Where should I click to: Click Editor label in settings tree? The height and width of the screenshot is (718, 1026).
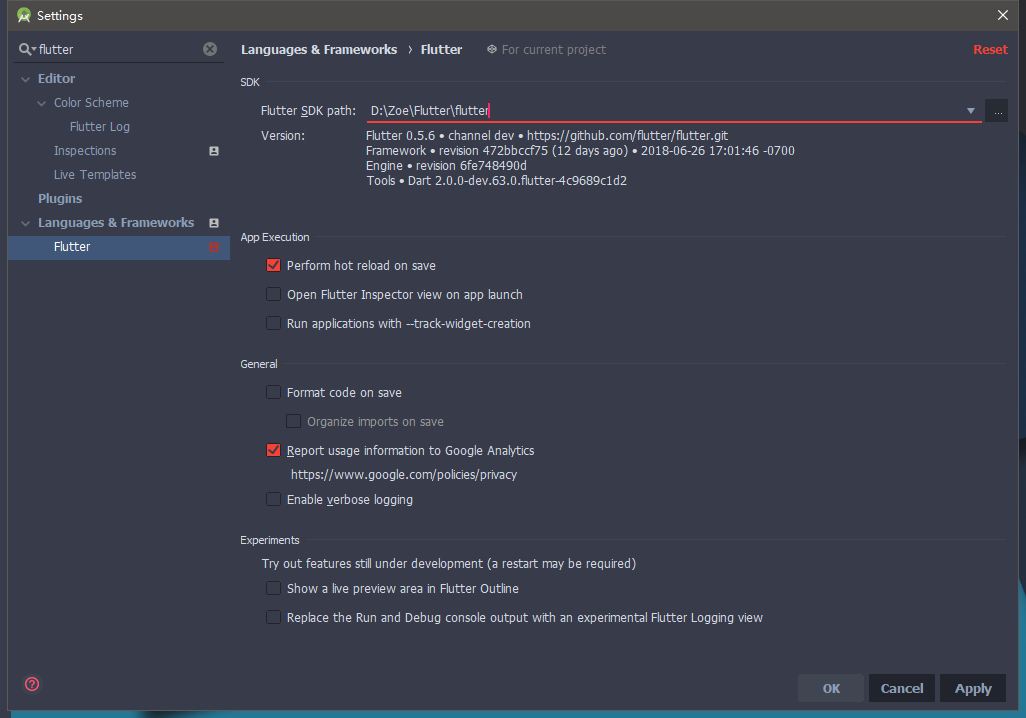click(56, 79)
